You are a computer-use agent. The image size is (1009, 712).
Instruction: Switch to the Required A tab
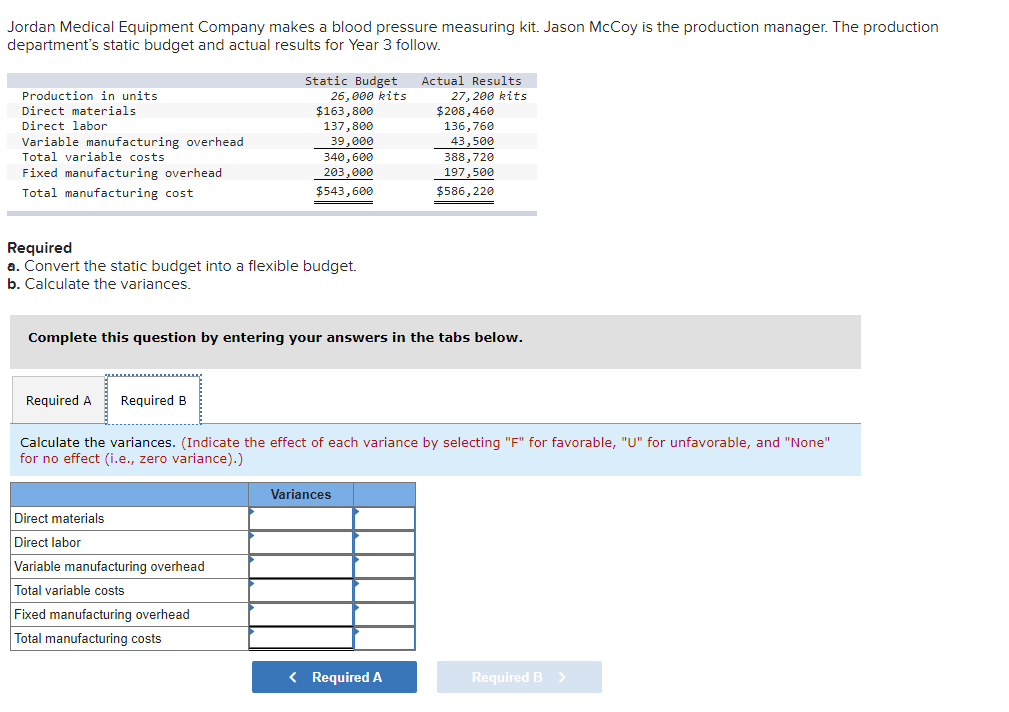[59, 400]
